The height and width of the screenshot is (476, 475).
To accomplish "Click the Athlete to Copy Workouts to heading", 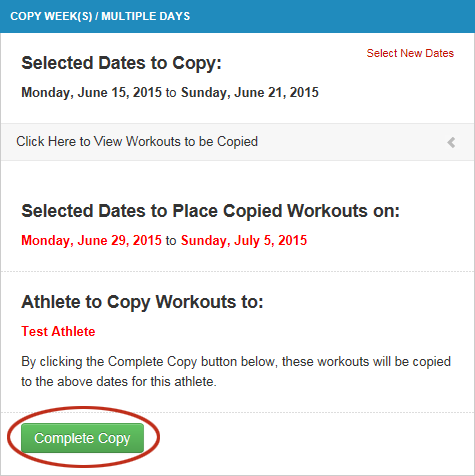I will pos(142,302).
